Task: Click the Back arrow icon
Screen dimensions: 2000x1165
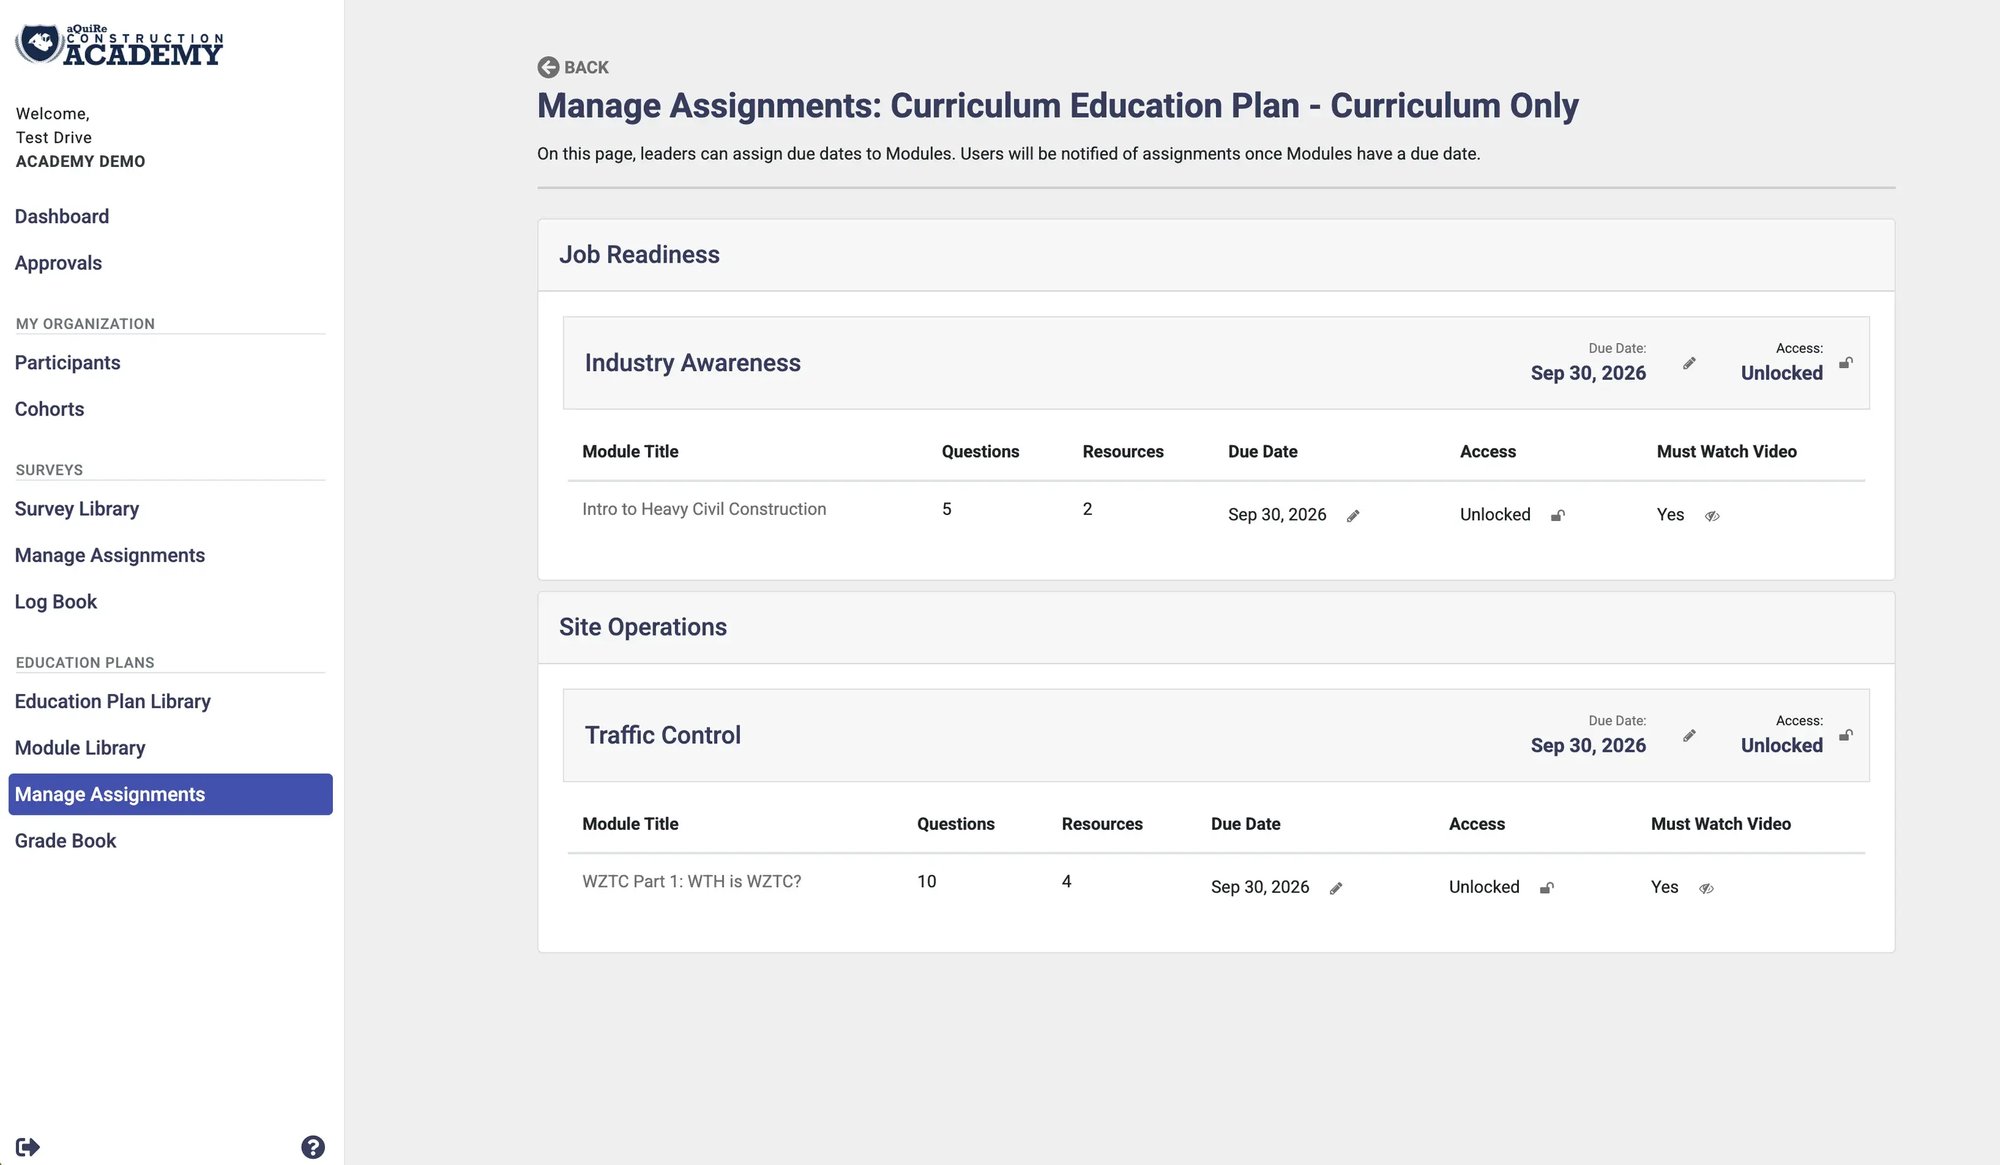Action: pyautogui.click(x=548, y=67)
